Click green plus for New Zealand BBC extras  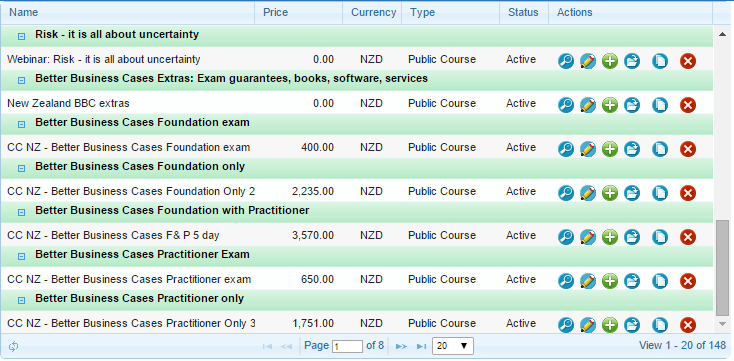[609, 105]
